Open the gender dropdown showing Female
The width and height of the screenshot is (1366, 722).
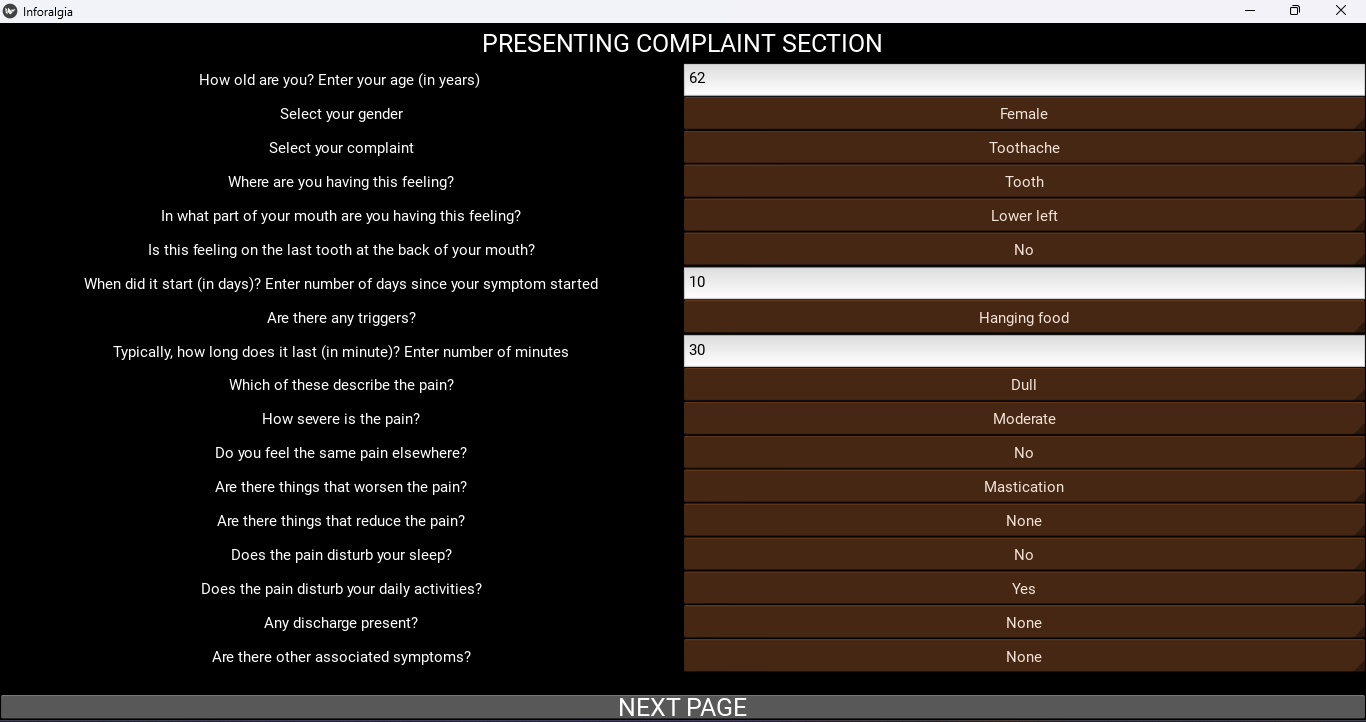(x=1023, y=114)
